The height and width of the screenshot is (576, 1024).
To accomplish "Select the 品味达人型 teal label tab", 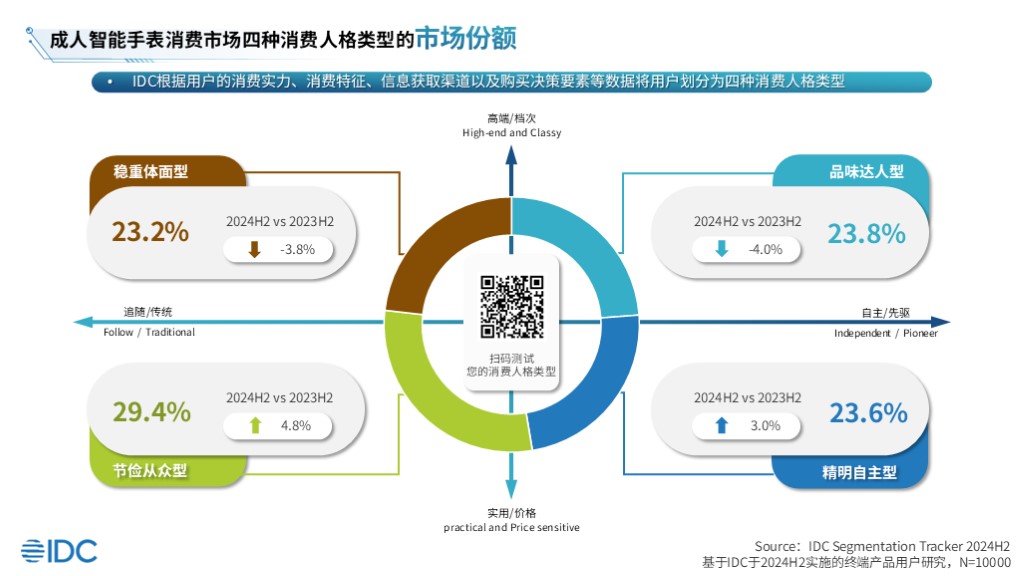I will (853, 172).
